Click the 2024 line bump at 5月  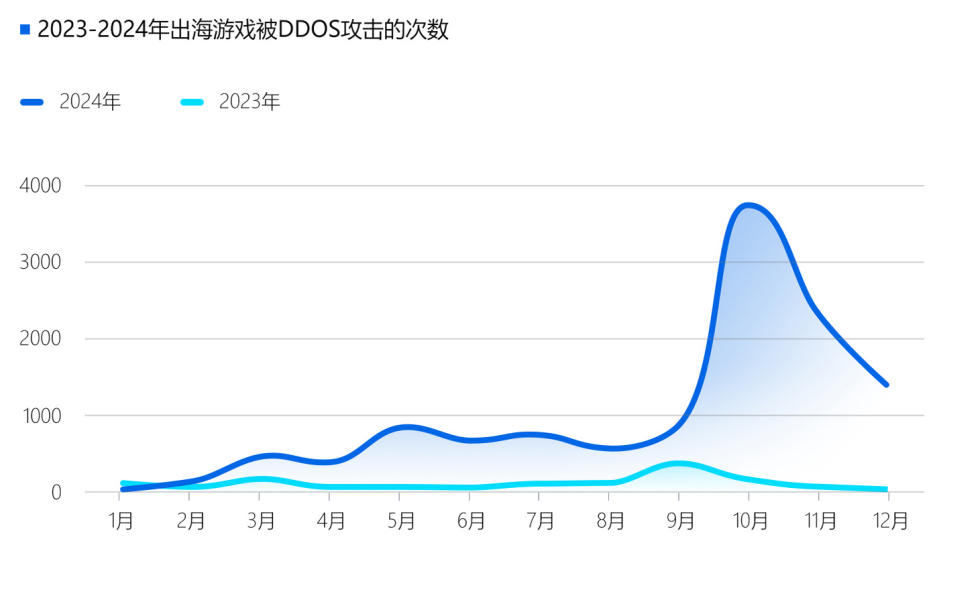406,427
